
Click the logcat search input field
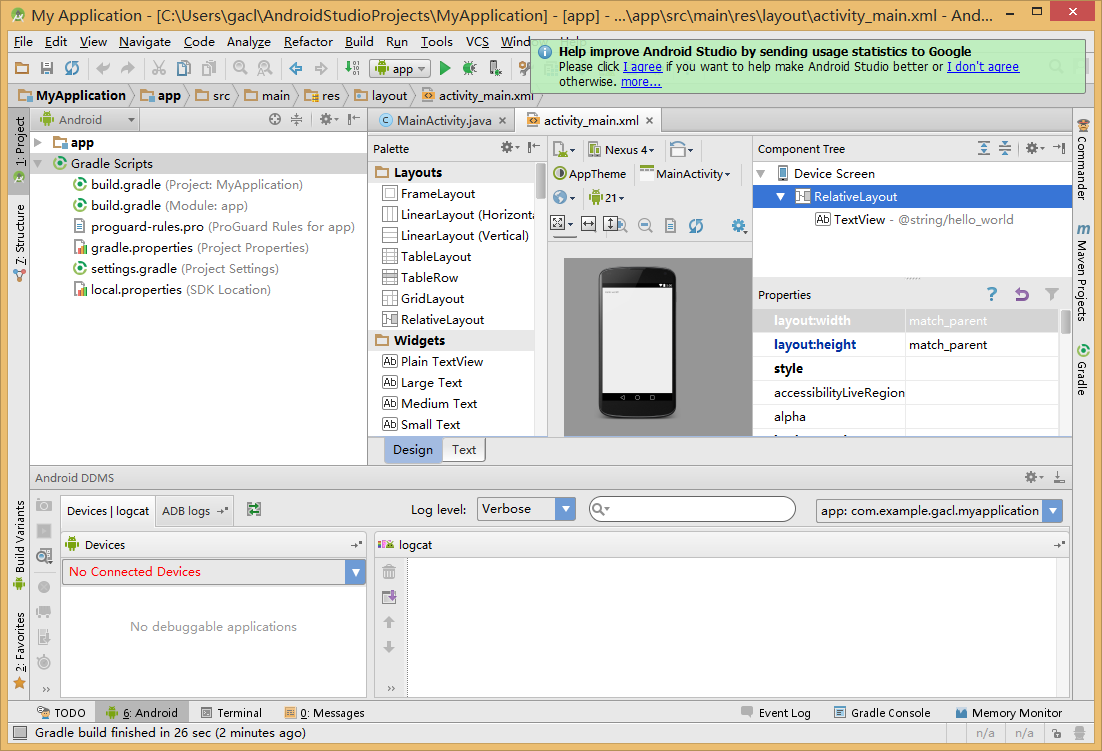tap(699, 509)
